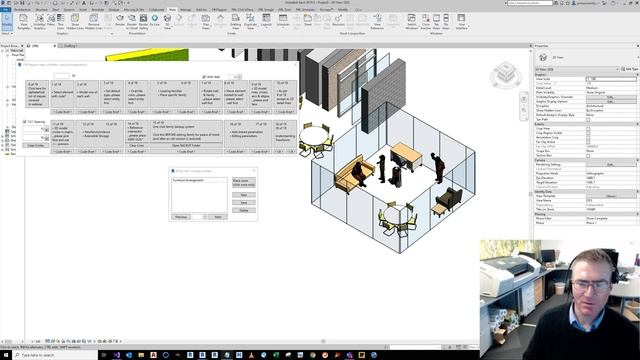This screenshot has height=360, width=640.
Task: Click Remove Hidden Lines tool
Action: (x=93, y=22)
